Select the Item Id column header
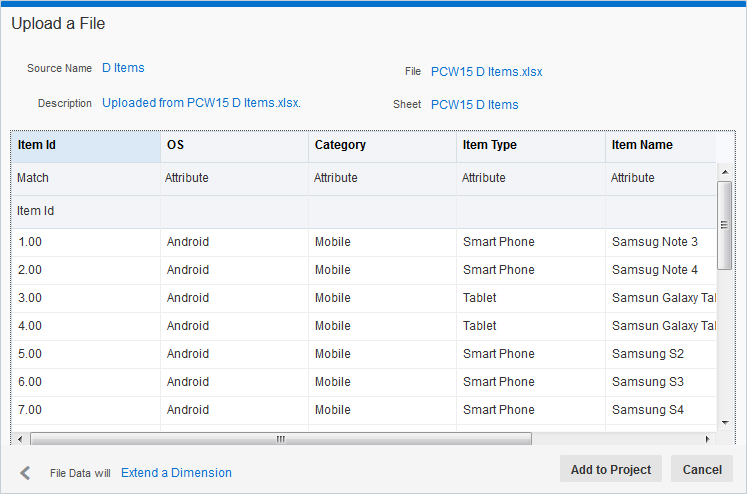 pos(86,145)
